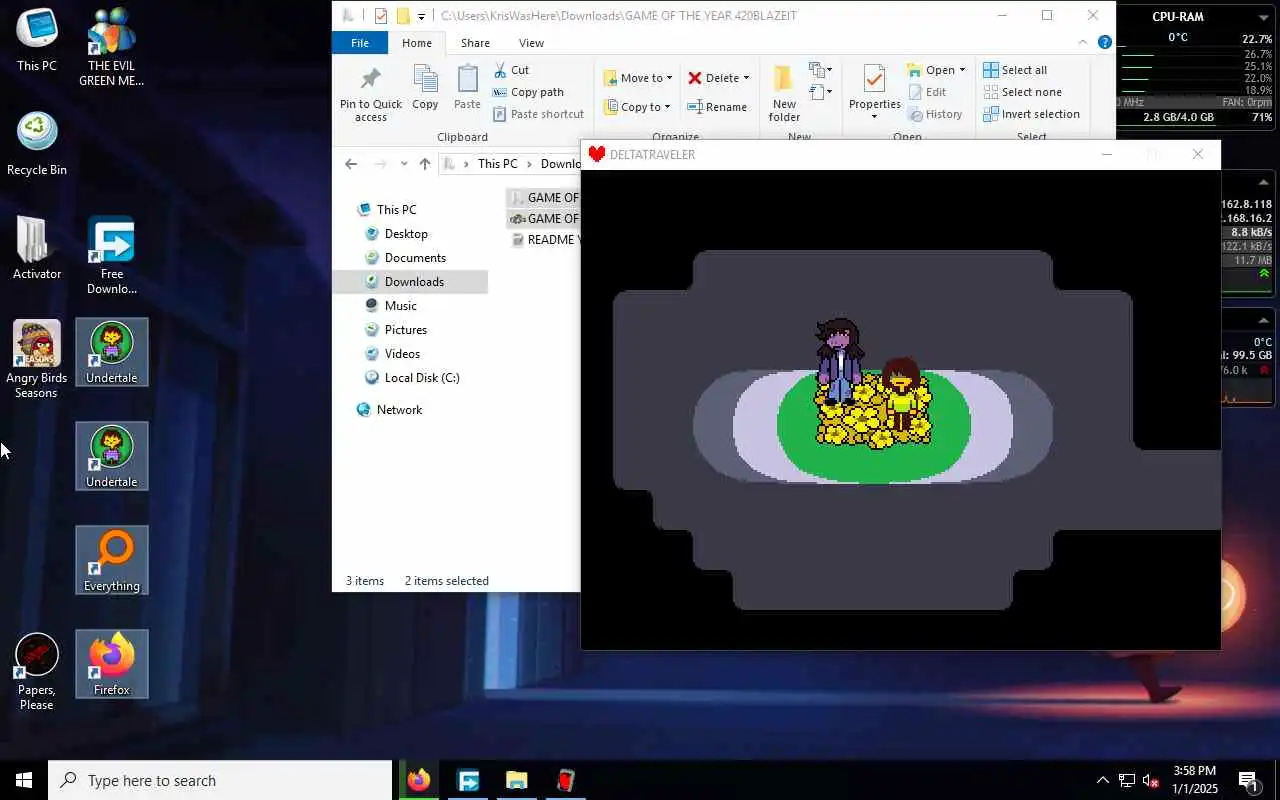Open the notification center icon

point(1248,780)
